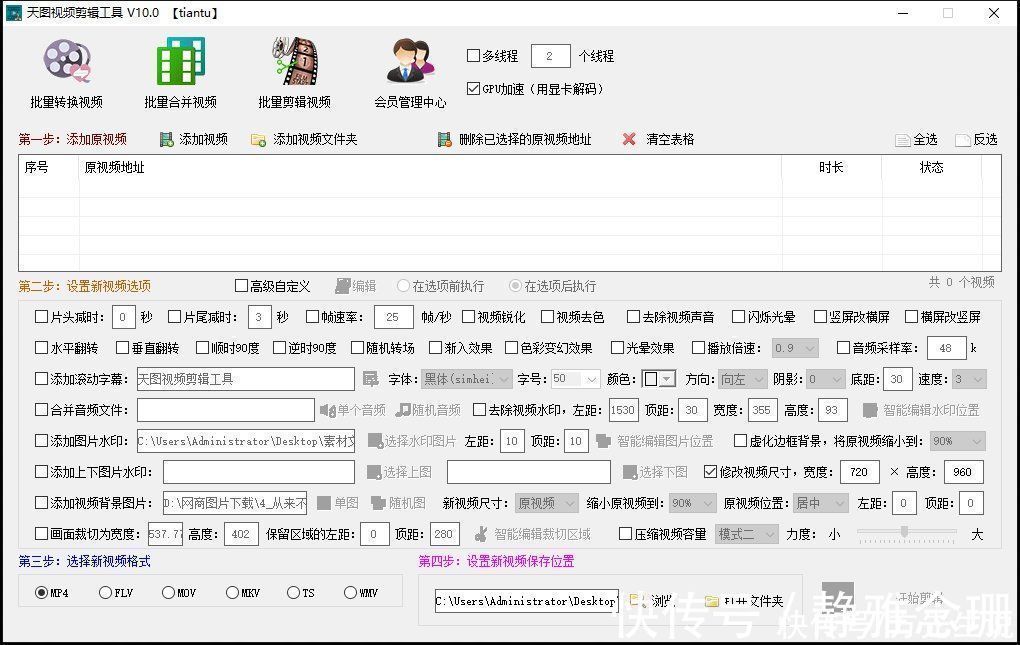Click the 全选 select-all icon
The height and width of the screenshot is (645, 1020).
pyautogui.click(x=902, y=140)
